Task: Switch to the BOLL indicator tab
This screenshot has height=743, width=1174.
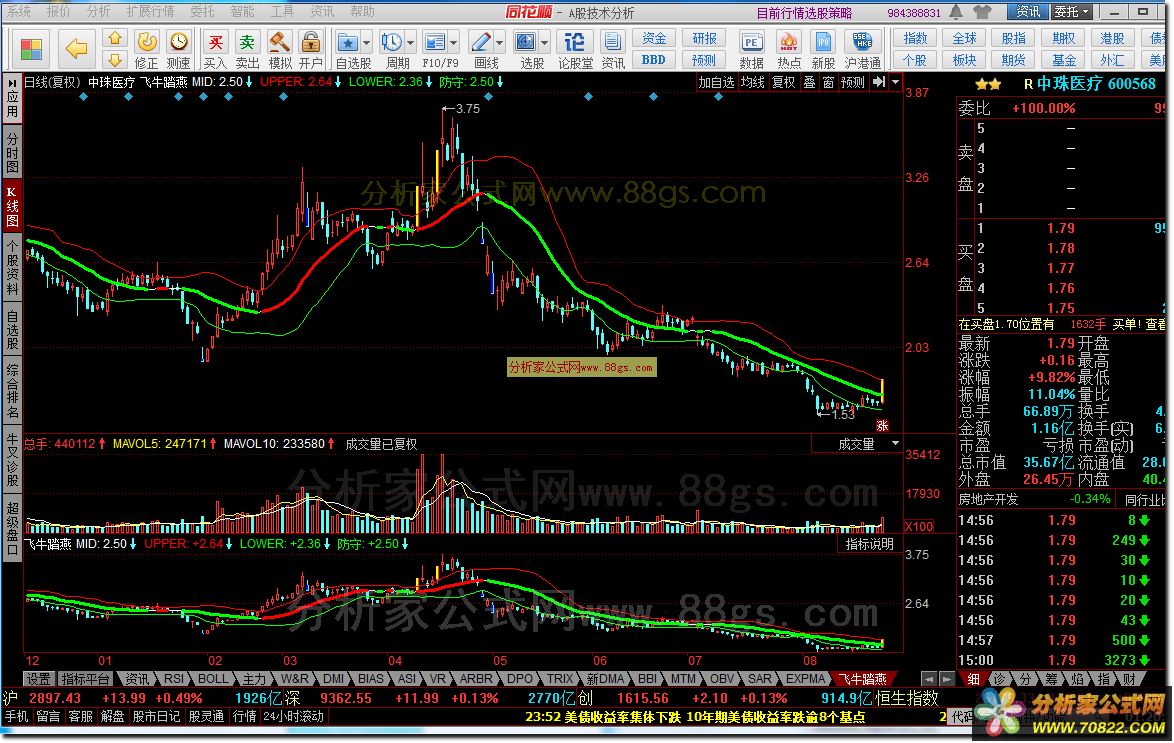Action: point(213,679)
